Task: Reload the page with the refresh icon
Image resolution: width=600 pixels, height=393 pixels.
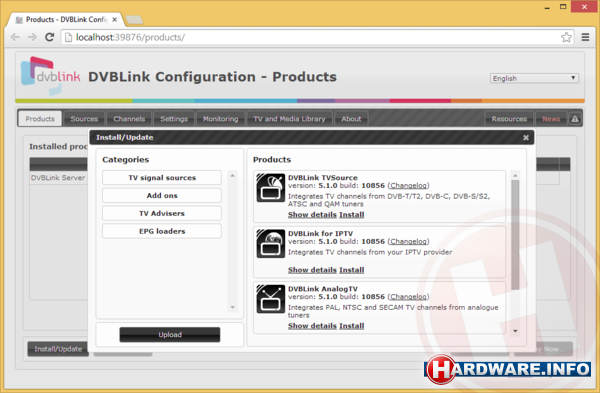Action: click(49, 37)
